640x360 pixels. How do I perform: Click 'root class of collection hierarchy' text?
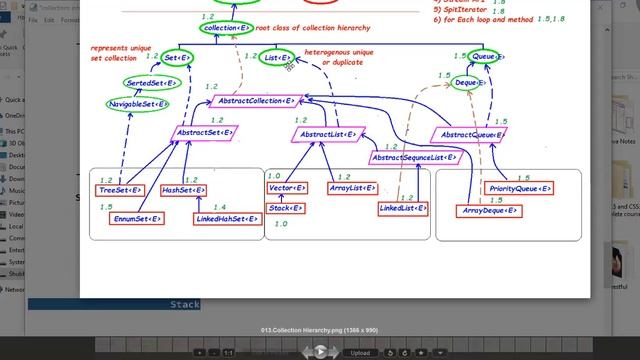pos(313,28)
